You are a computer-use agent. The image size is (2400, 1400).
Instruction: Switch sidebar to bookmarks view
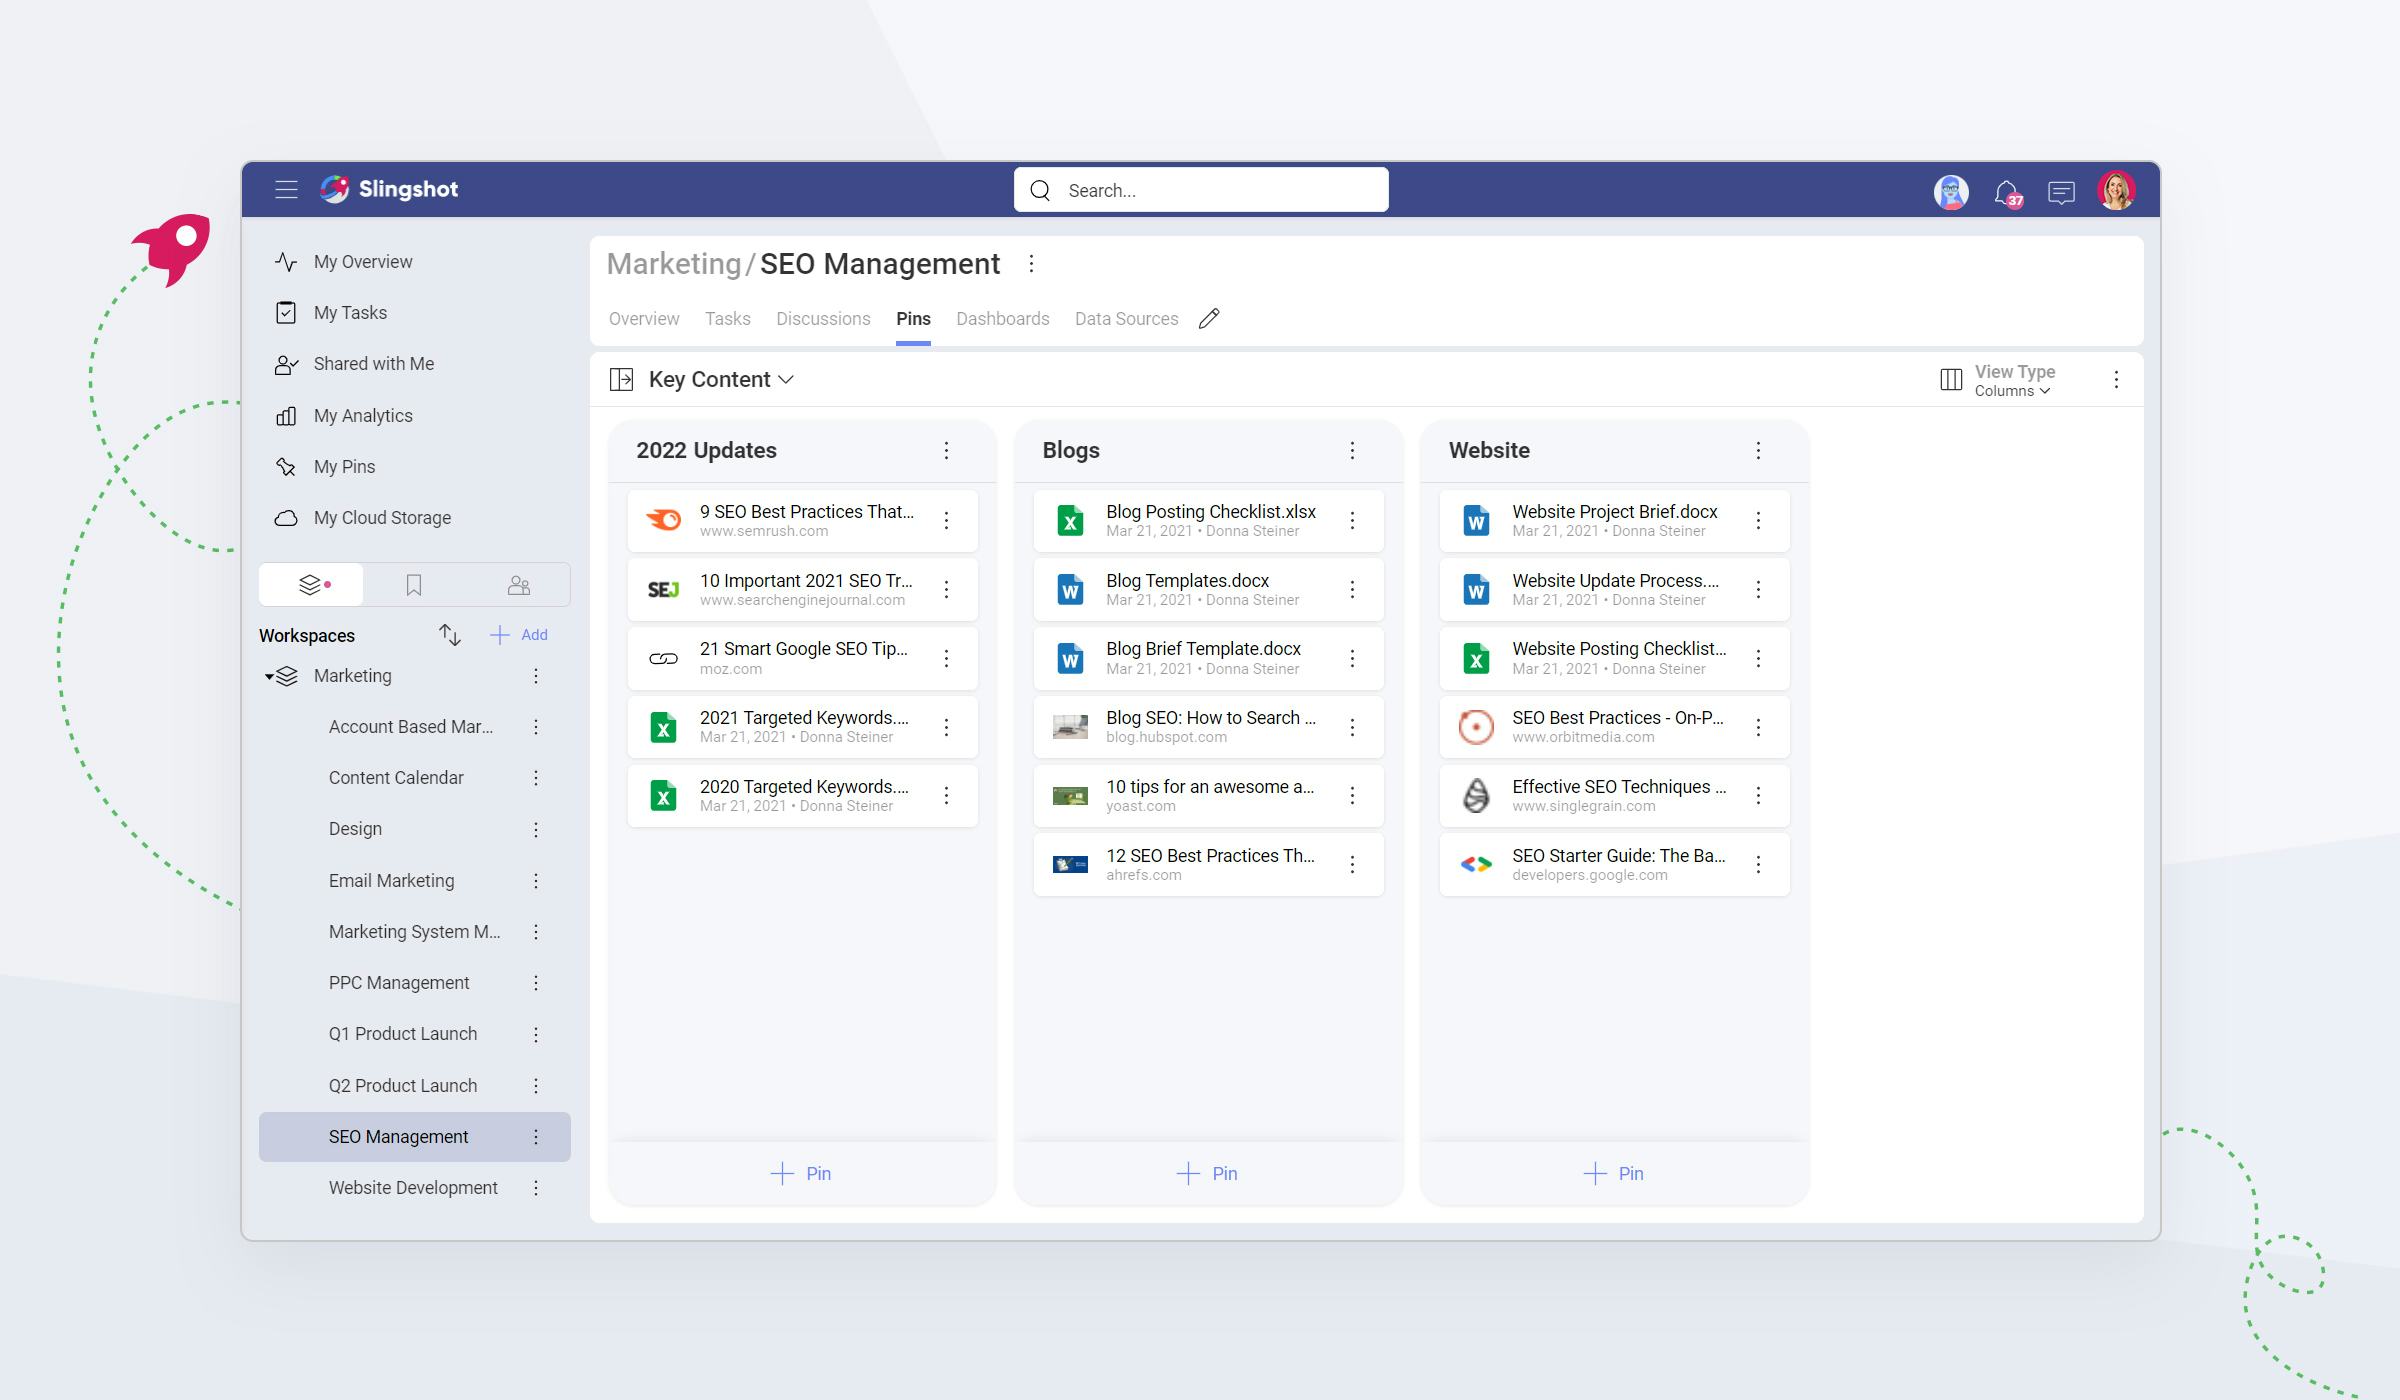[x=414, y=585]
